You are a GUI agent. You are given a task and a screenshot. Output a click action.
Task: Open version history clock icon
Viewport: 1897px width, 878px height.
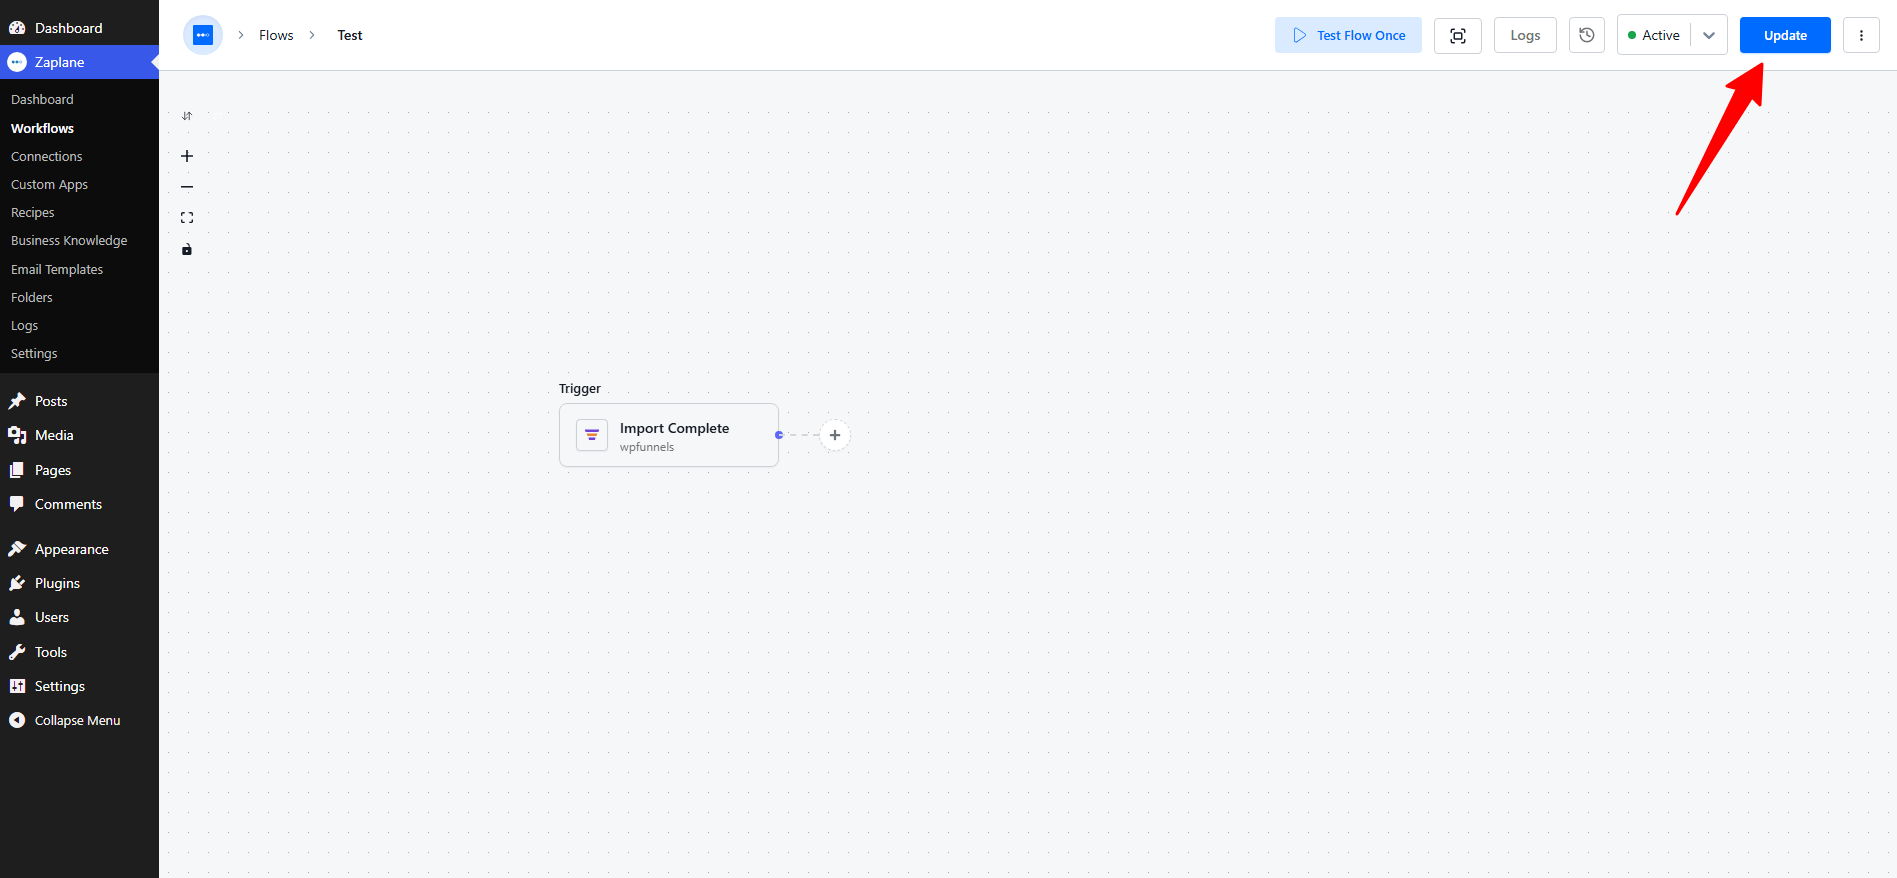coord(1587,35)
